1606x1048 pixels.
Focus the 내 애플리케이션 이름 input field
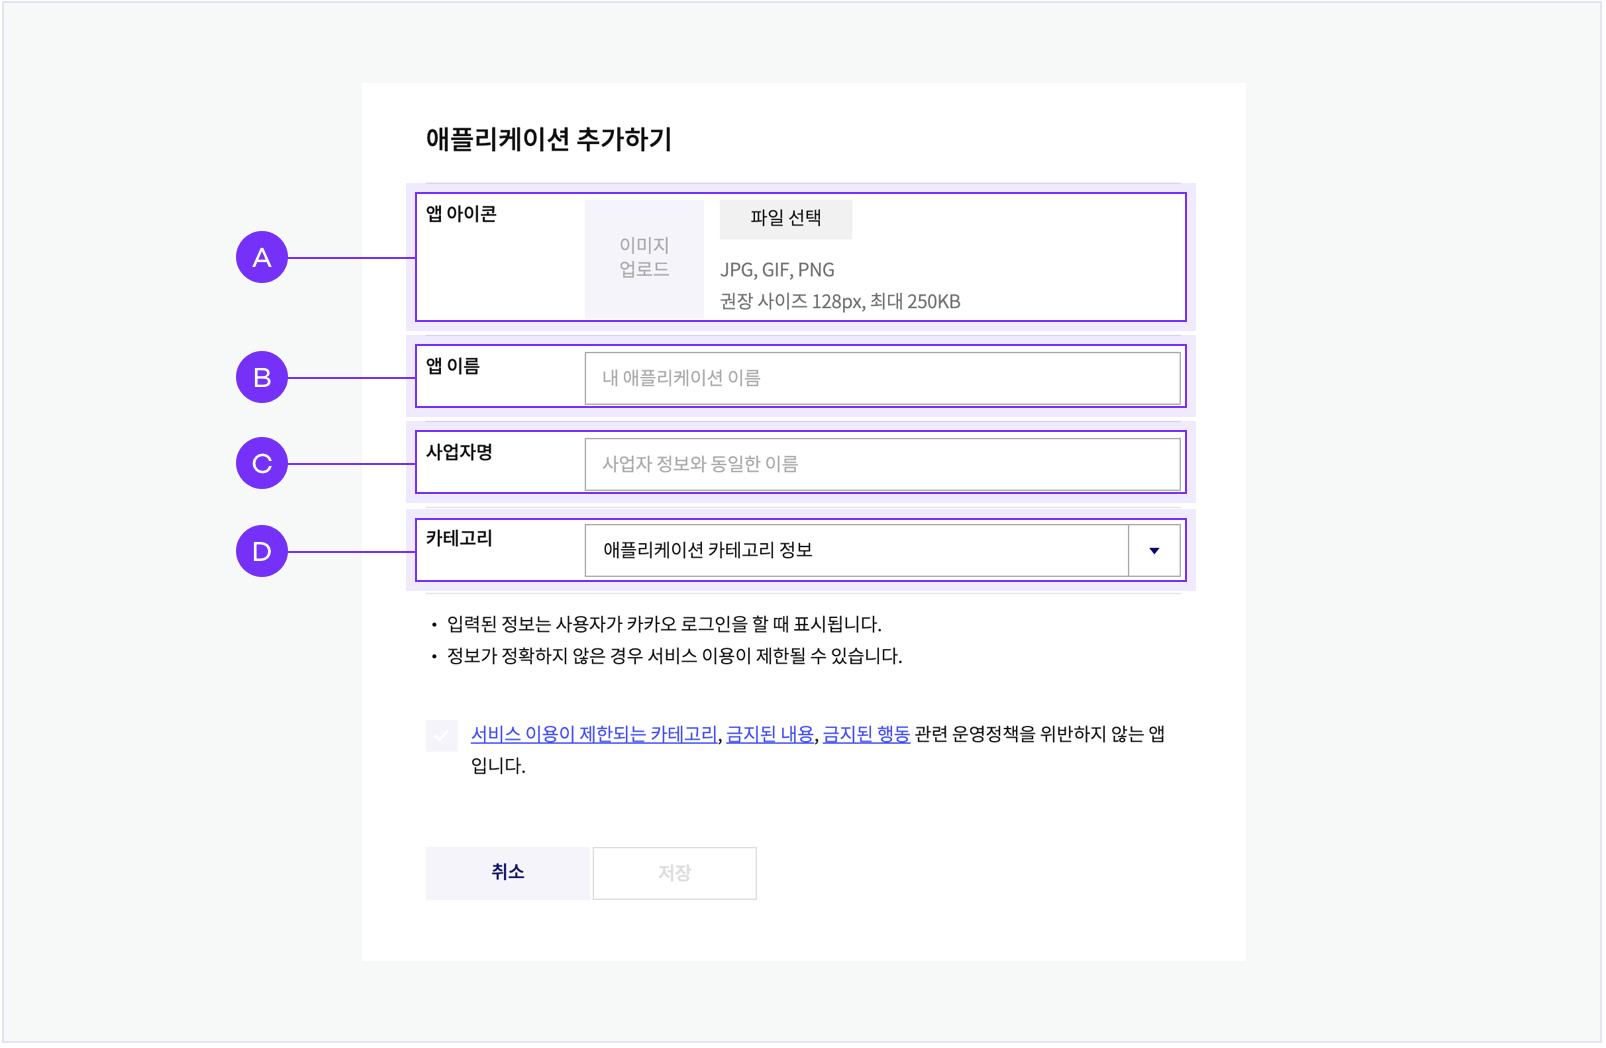(x=882, y=379)
